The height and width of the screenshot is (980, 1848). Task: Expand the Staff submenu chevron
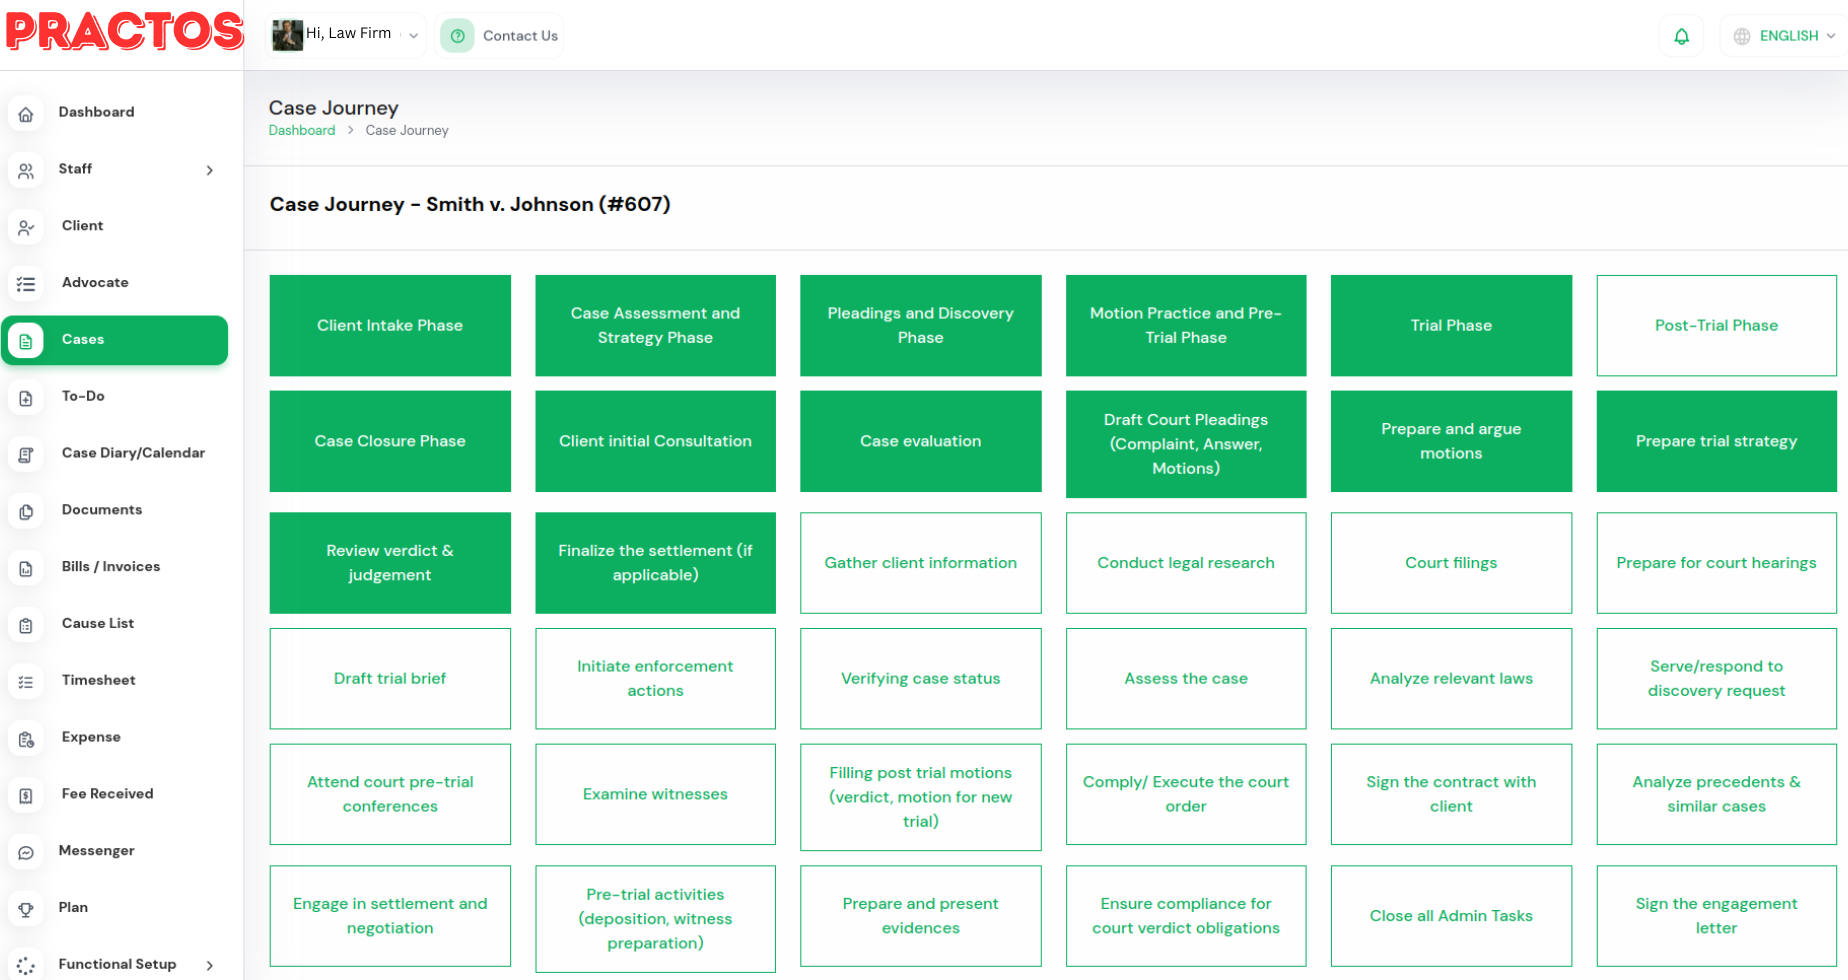(209, 170)
